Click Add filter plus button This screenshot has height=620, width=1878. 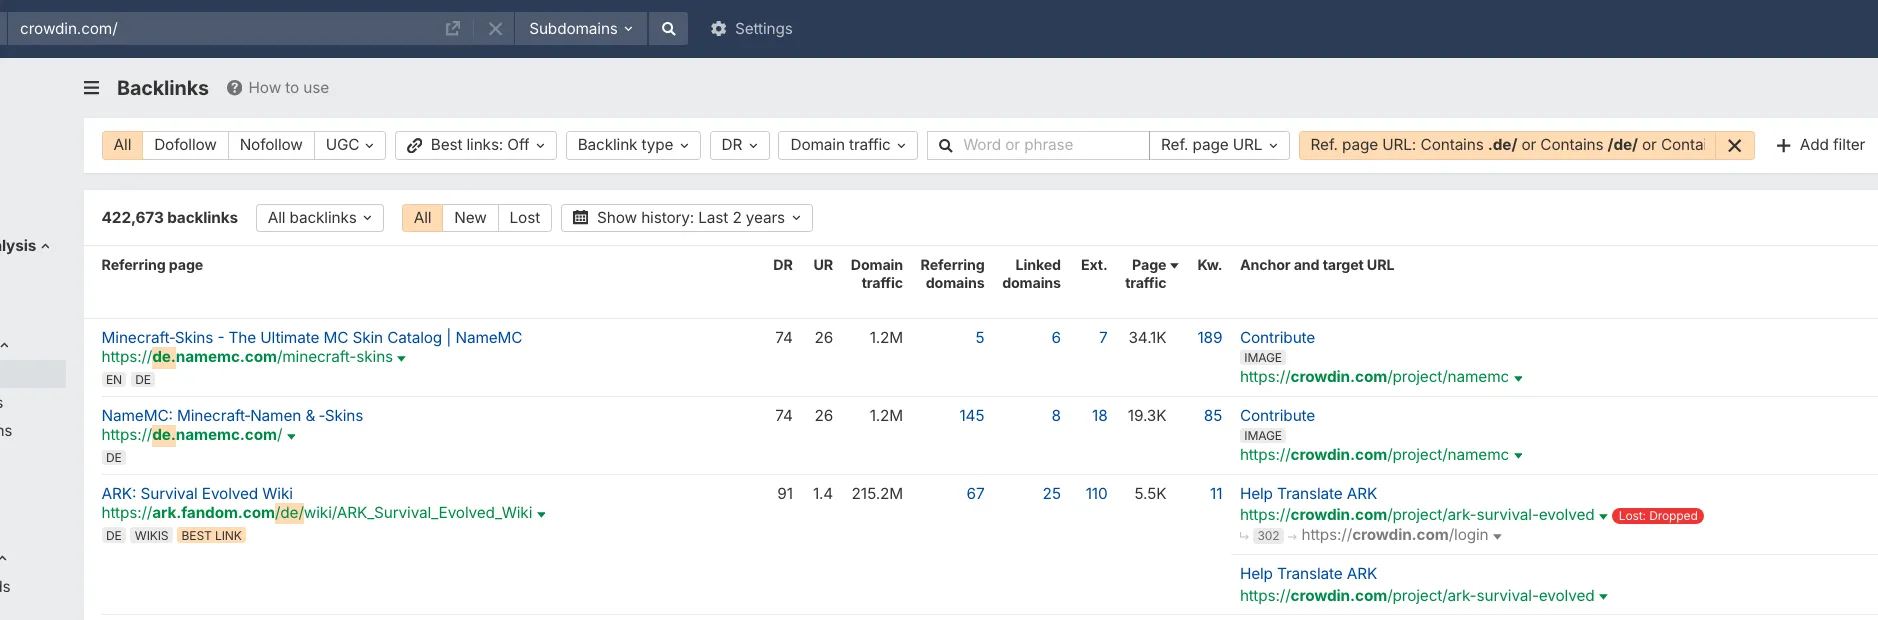pos(1820,145)
